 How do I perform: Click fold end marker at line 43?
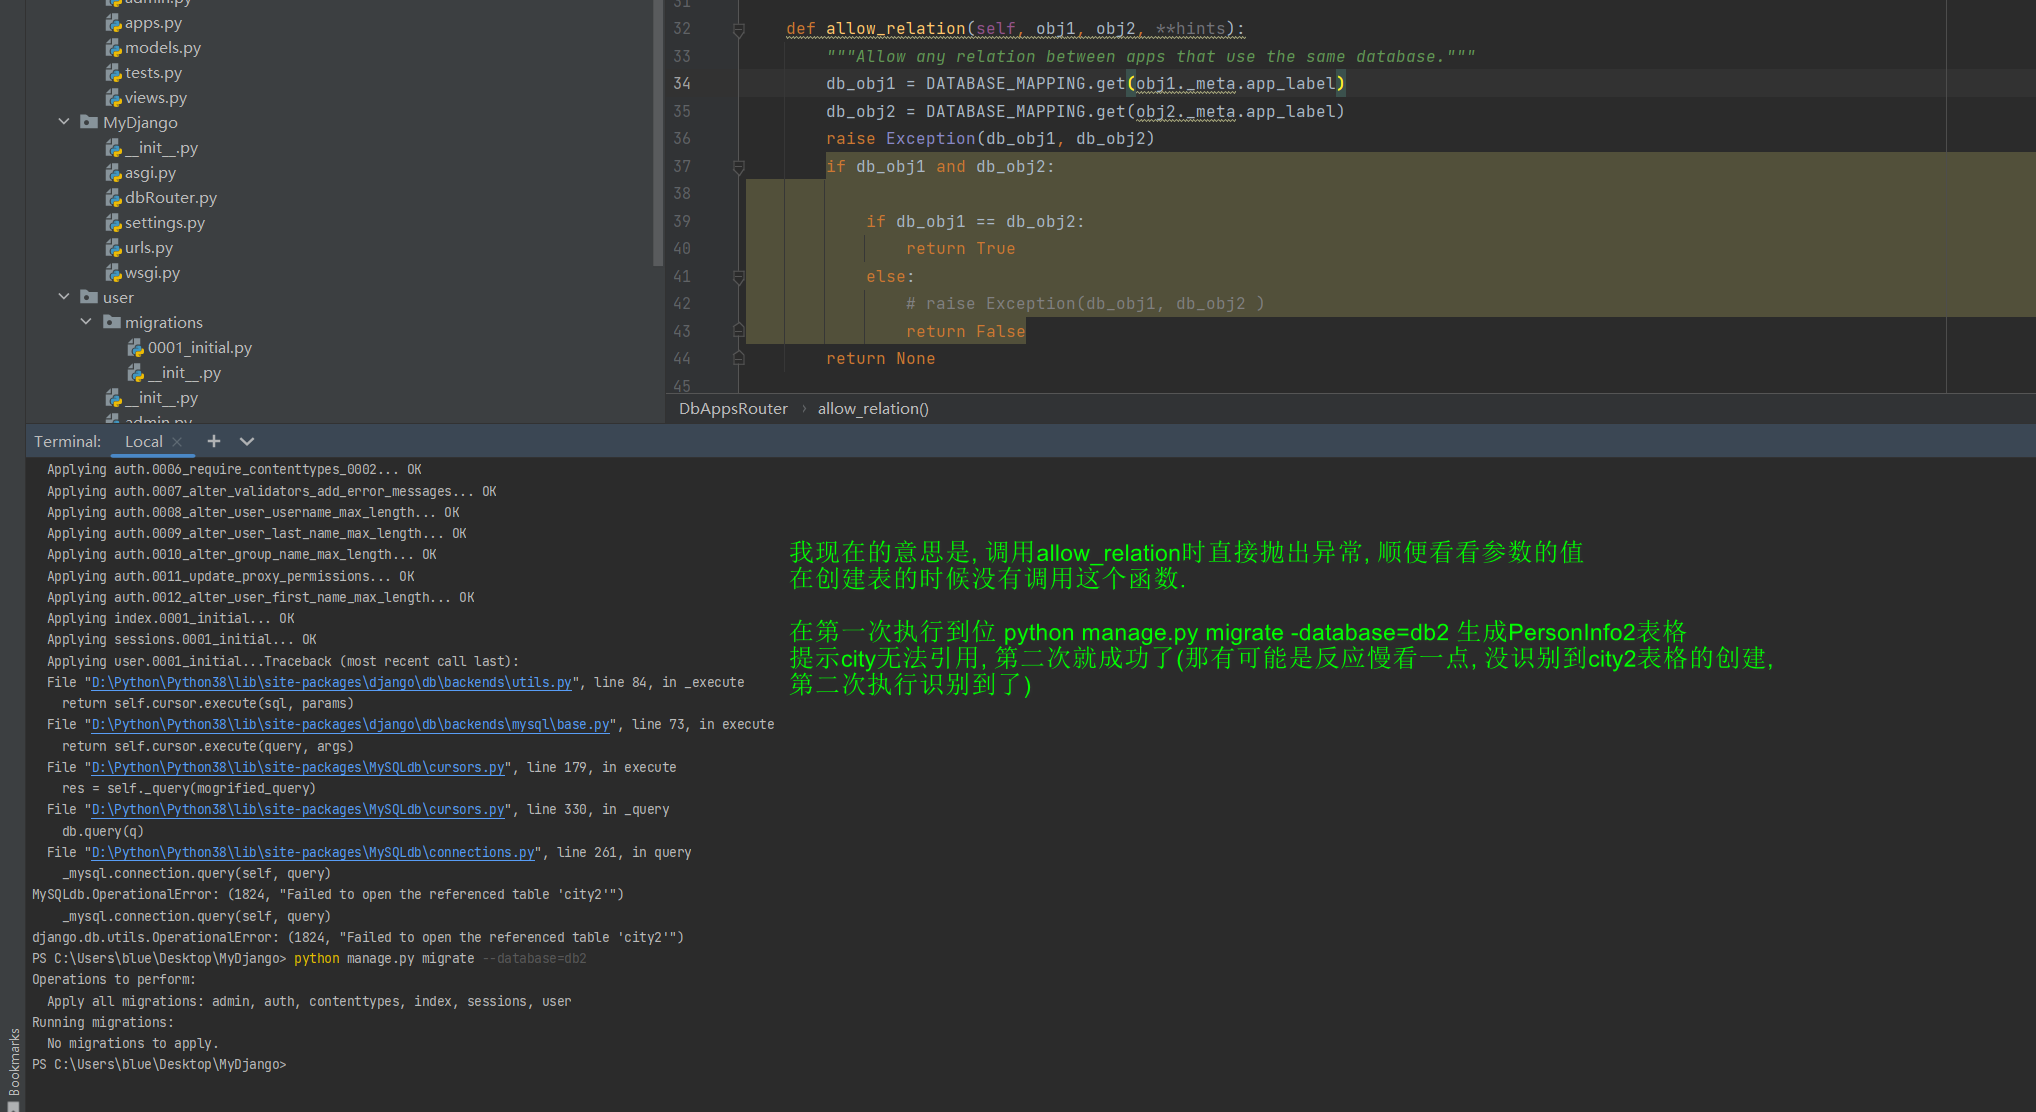[739, 331]
